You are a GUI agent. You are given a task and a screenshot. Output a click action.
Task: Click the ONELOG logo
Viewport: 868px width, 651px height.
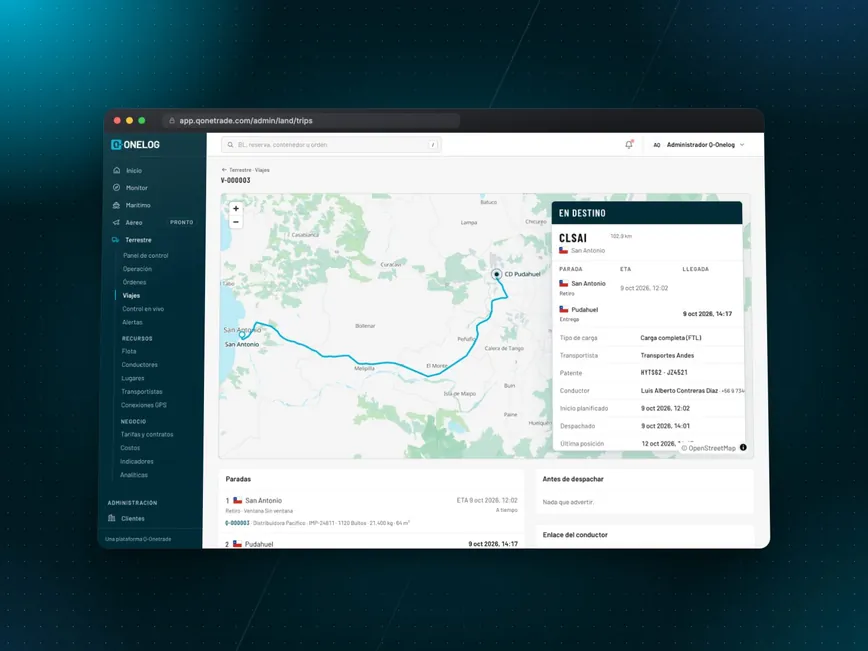[136, 144]
